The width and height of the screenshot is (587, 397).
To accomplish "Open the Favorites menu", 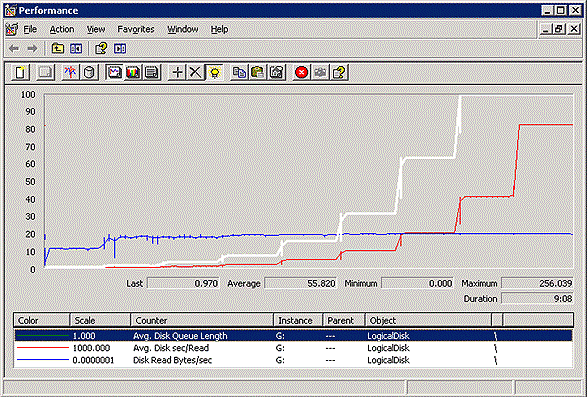I will coord(136,29).
